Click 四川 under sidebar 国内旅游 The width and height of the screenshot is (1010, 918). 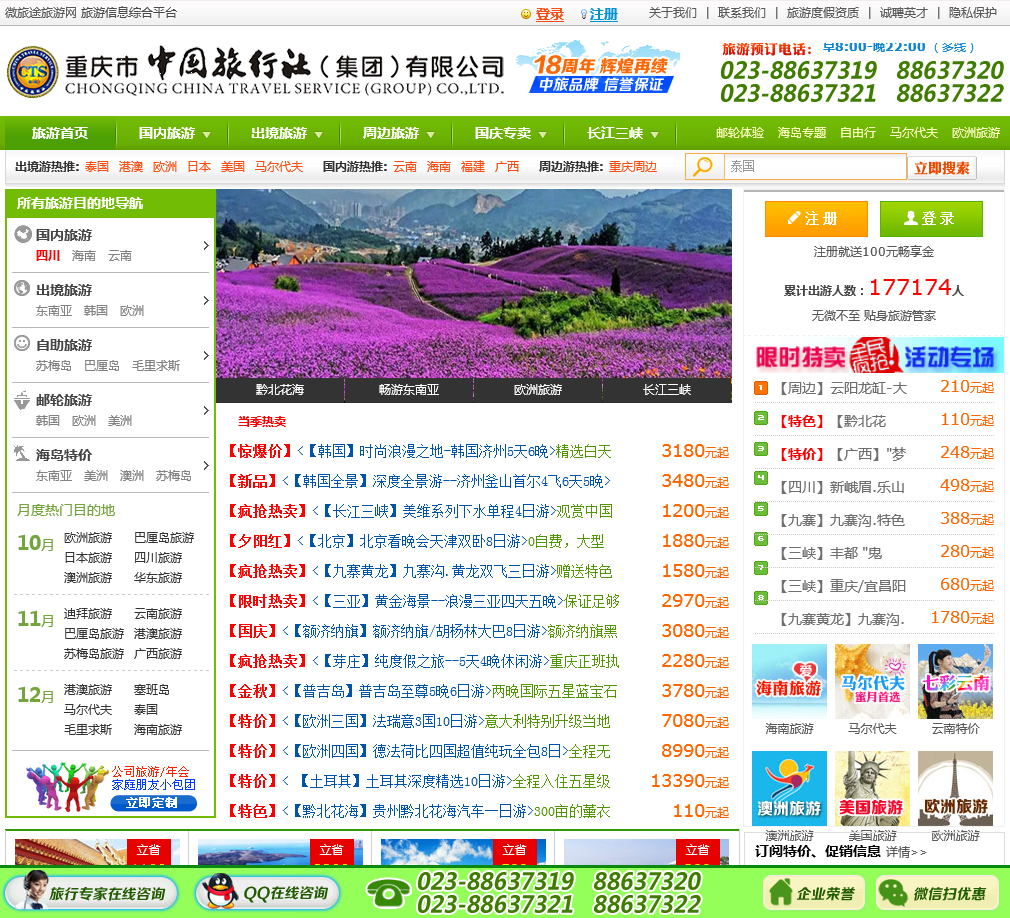[48, 256]
